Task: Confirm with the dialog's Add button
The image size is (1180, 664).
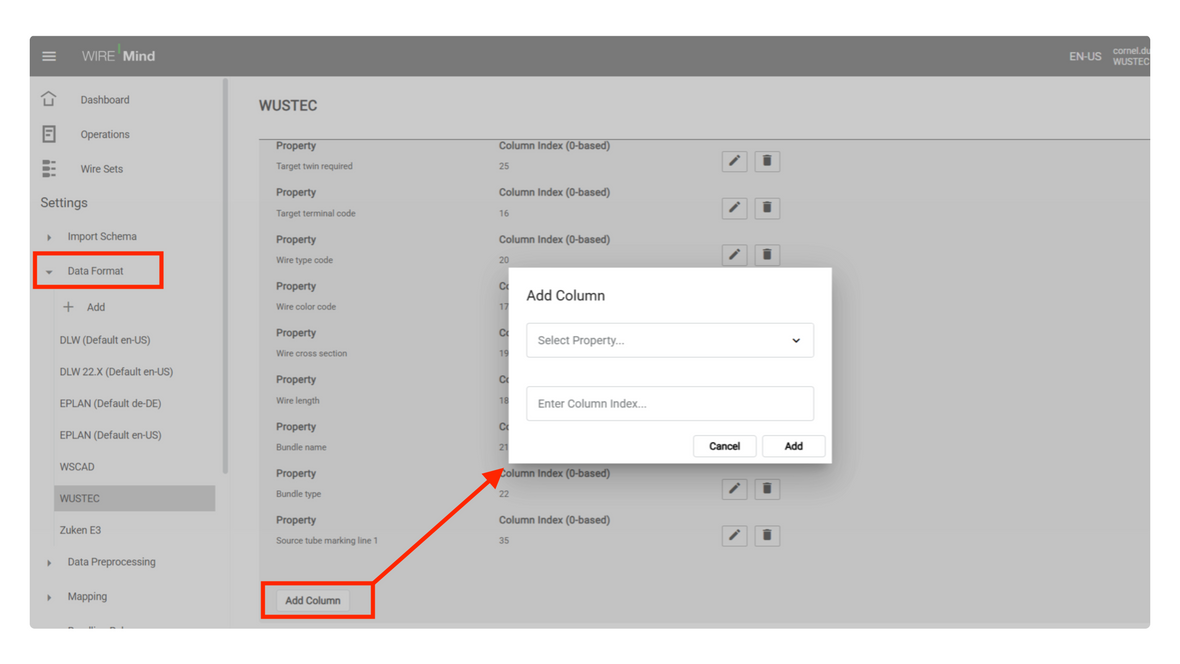Action: pyautogui.click(x=793, y=446)
